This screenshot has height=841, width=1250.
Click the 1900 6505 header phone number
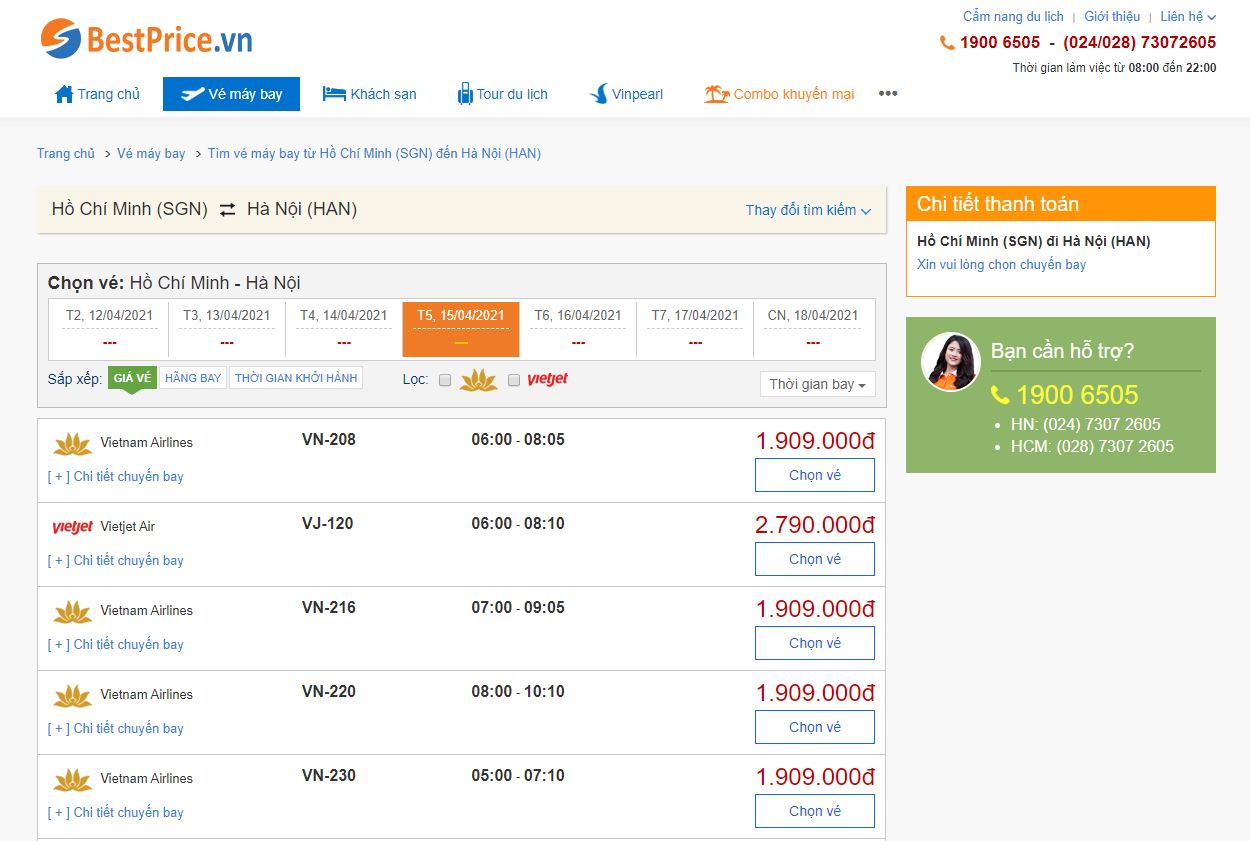tap(1000, 43)
